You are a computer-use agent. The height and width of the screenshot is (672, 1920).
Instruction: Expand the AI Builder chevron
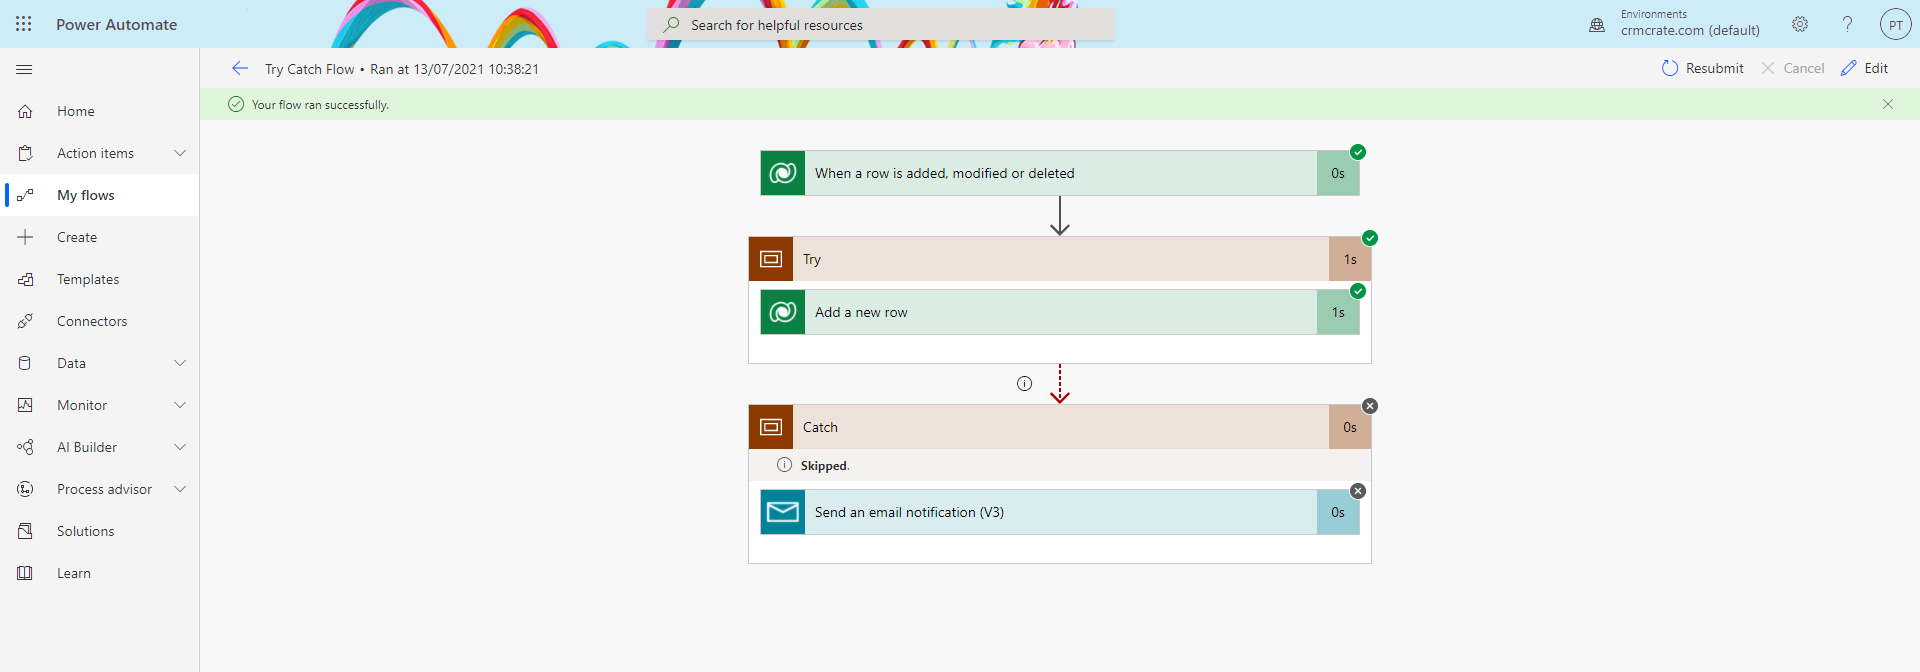coord(180,447)
